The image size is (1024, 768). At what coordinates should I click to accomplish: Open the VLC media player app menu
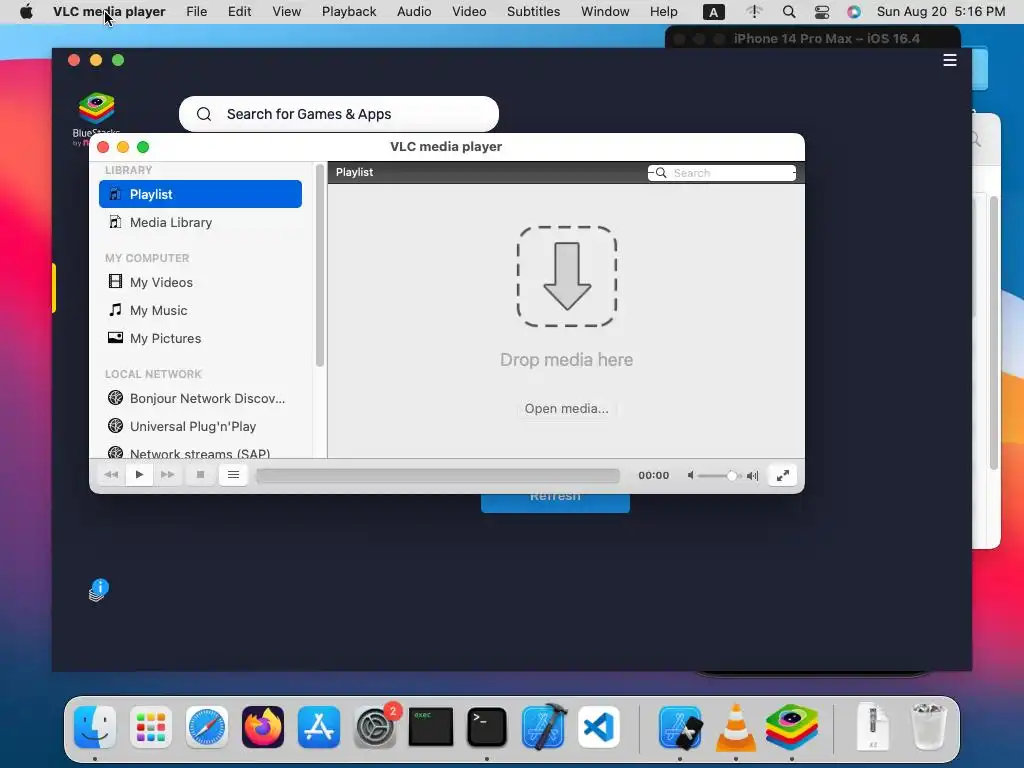pyautogui.click(x=109, y=12)
